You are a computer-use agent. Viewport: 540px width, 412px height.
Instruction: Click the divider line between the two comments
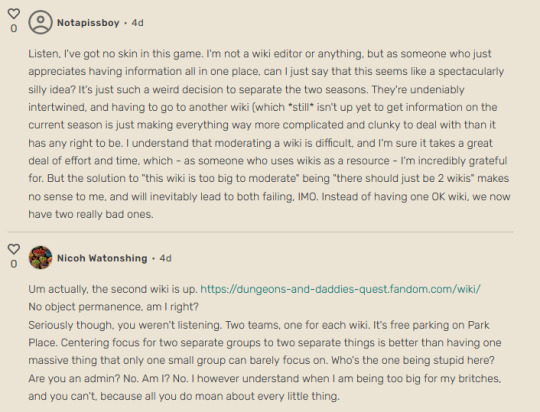point(261,232)
